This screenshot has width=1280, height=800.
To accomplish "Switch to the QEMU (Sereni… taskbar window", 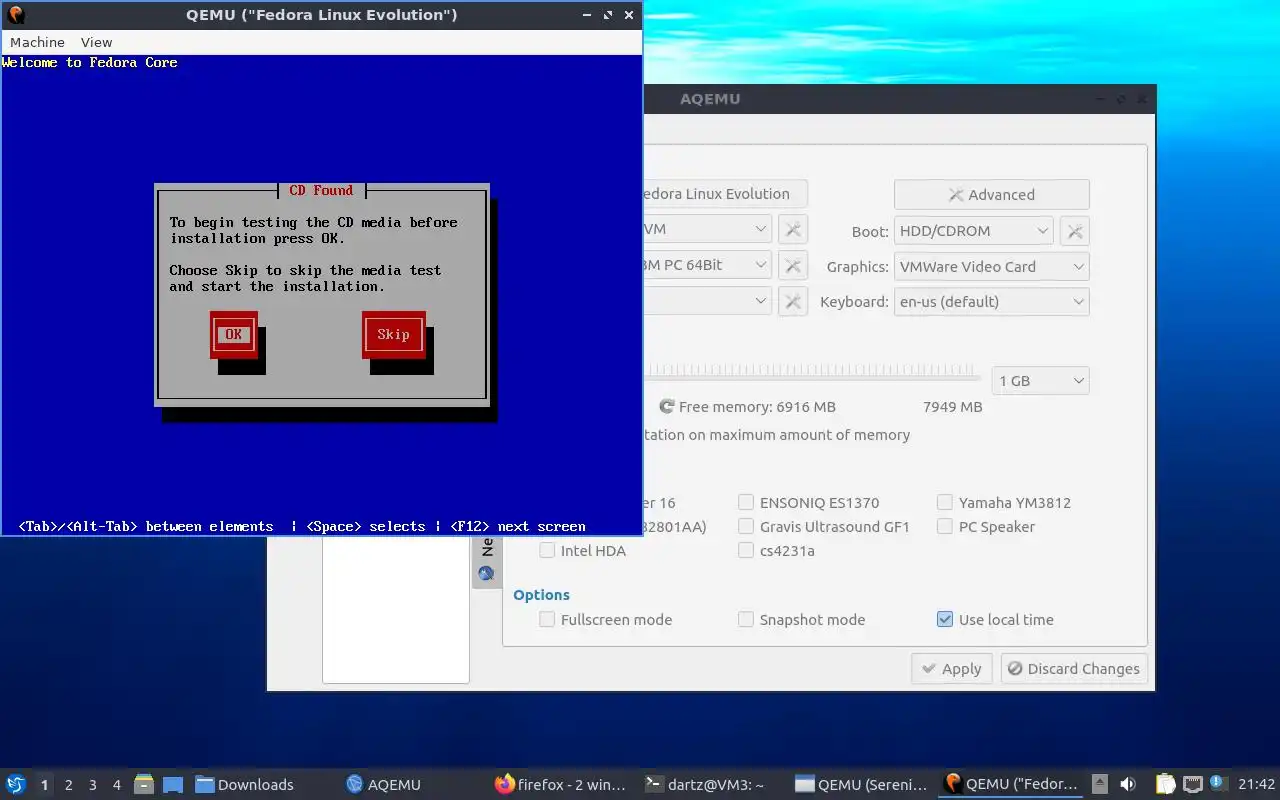I will tap(861, 784).
